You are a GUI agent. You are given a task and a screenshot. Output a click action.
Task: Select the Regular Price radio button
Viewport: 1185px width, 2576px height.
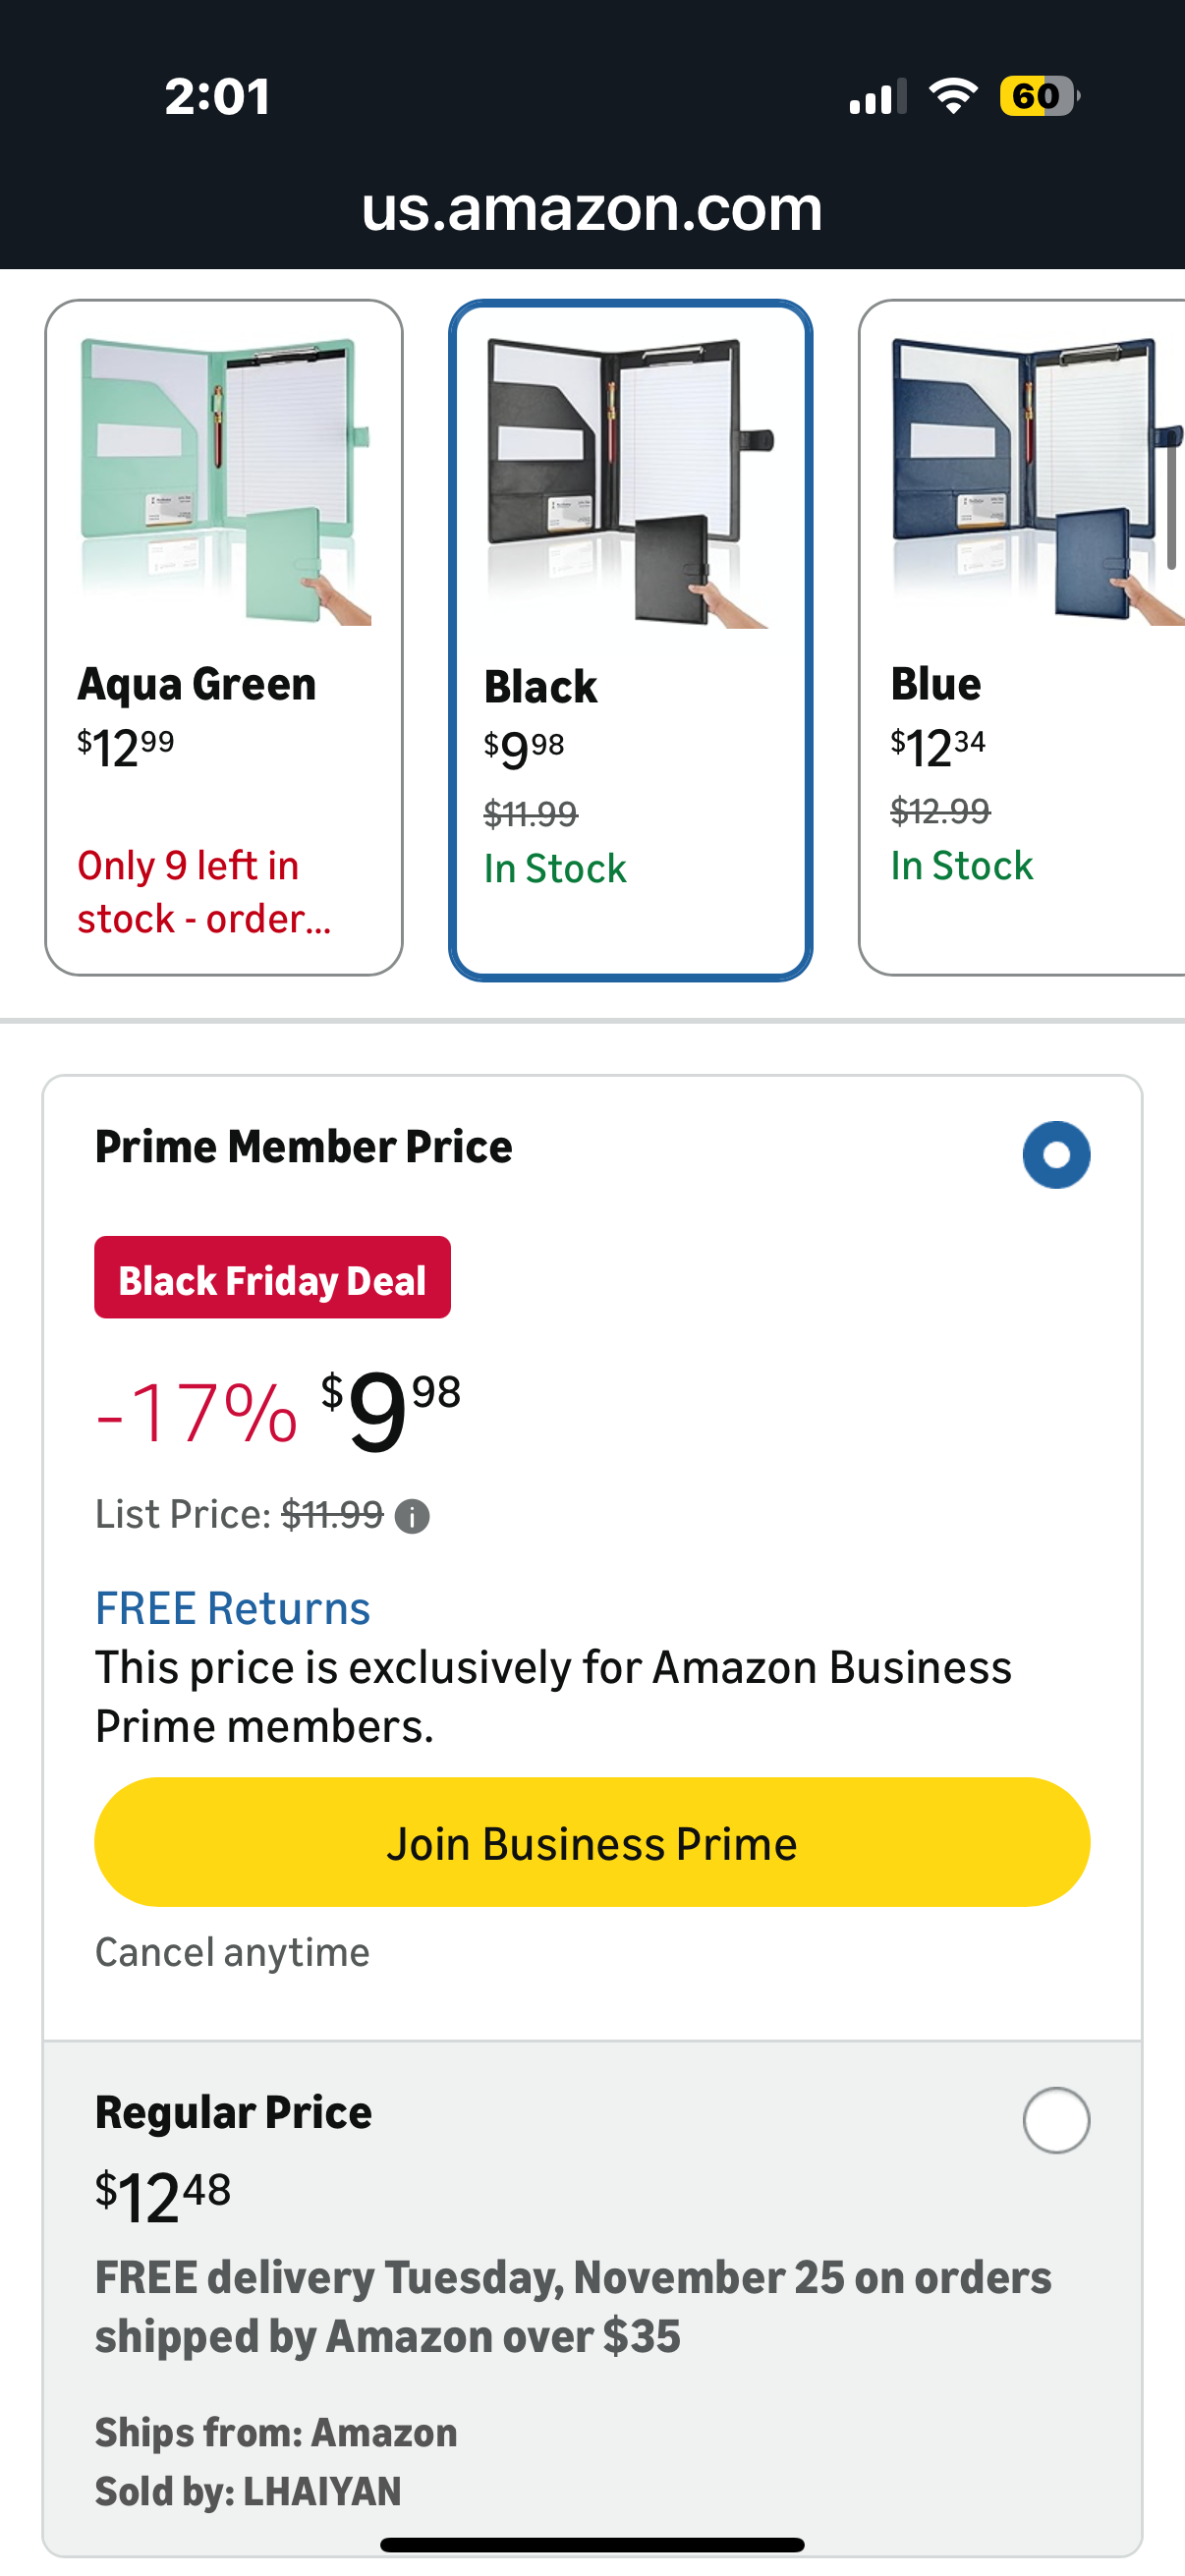tap(1056, 2120)
